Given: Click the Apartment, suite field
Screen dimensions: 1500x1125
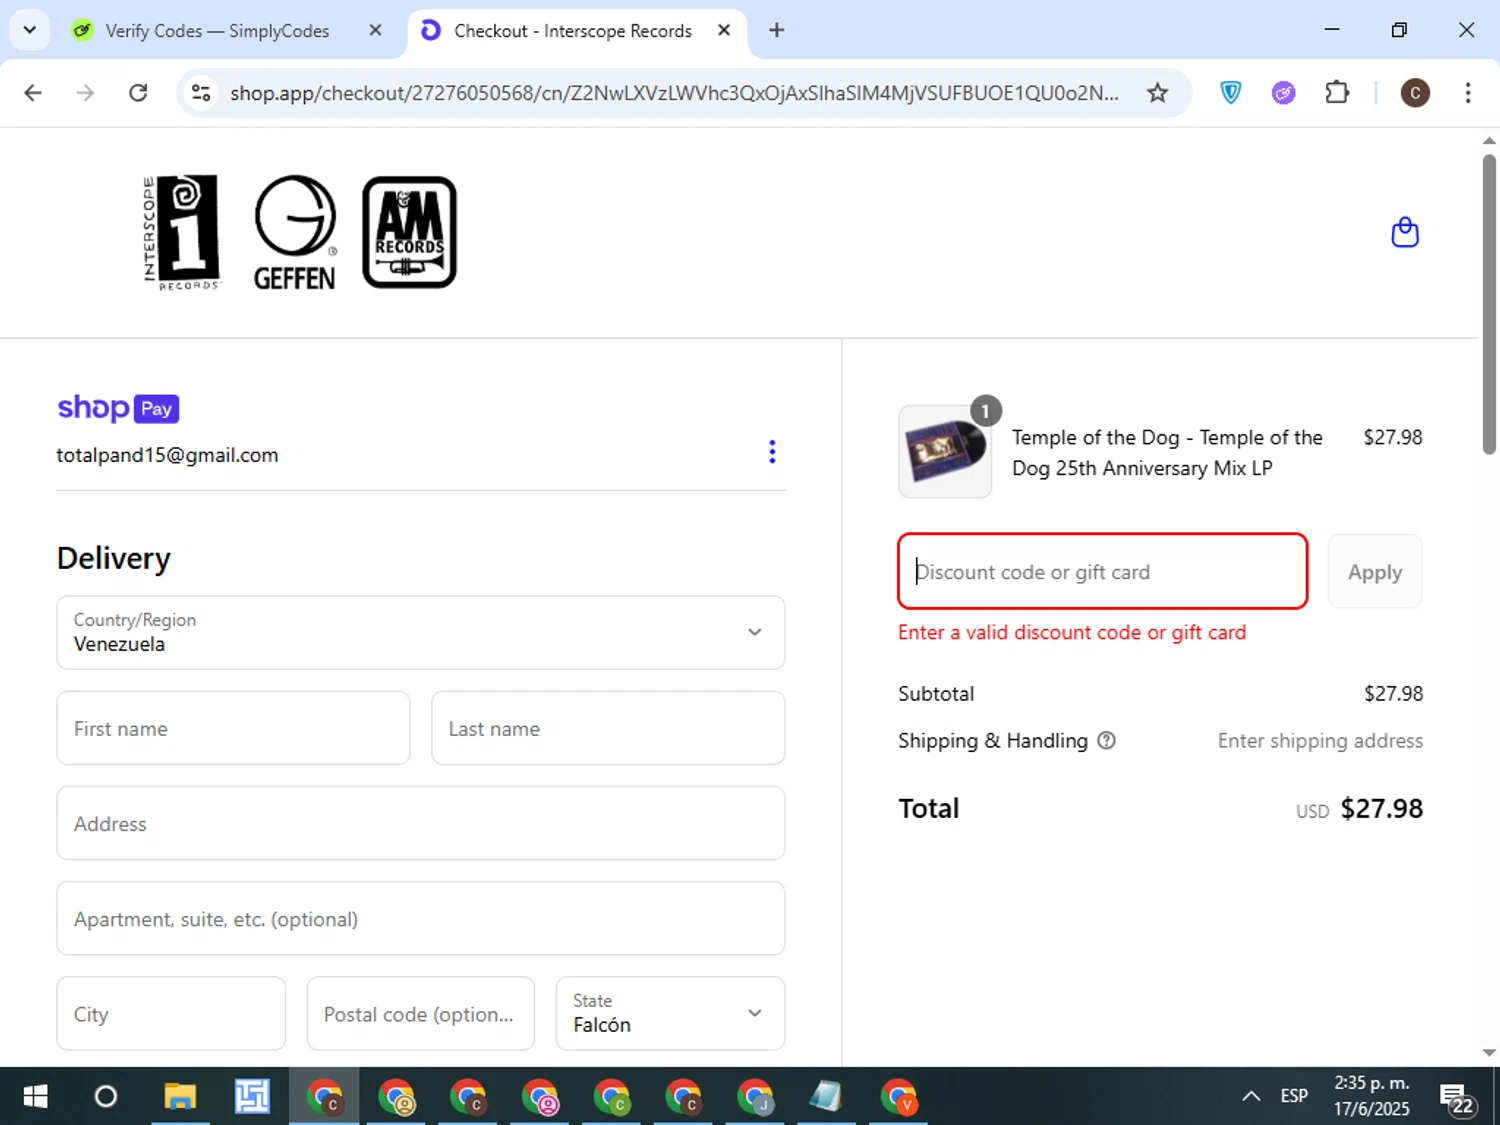Looking at the screenshot, I should click(421, 918).
